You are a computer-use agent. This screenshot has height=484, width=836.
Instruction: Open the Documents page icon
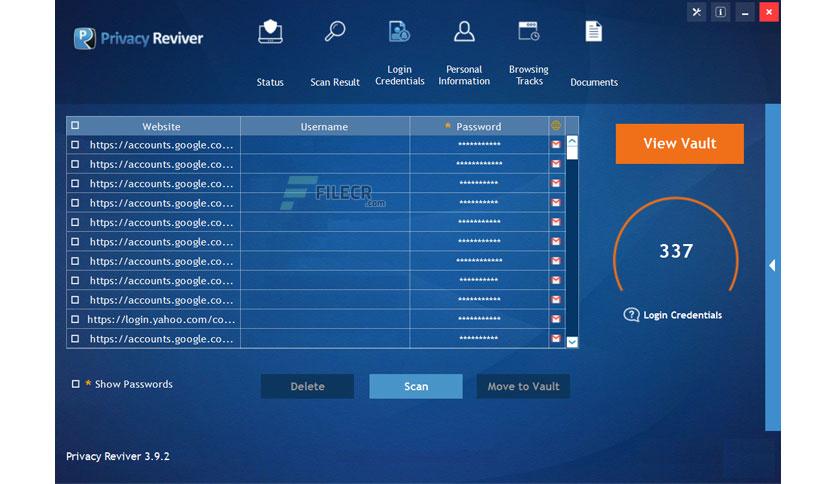(x=593, y=31)
